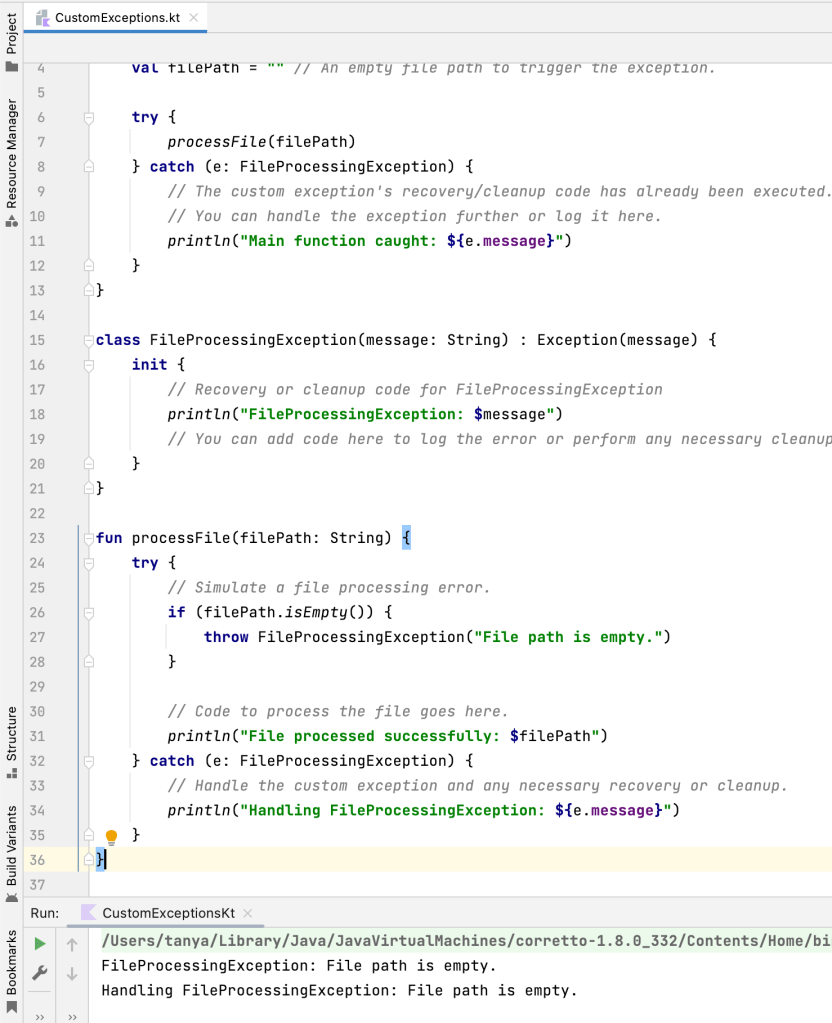This screenshot has width=832, height=1023.
Task: Collapse the try block at line 6
Action: [89, 118]
